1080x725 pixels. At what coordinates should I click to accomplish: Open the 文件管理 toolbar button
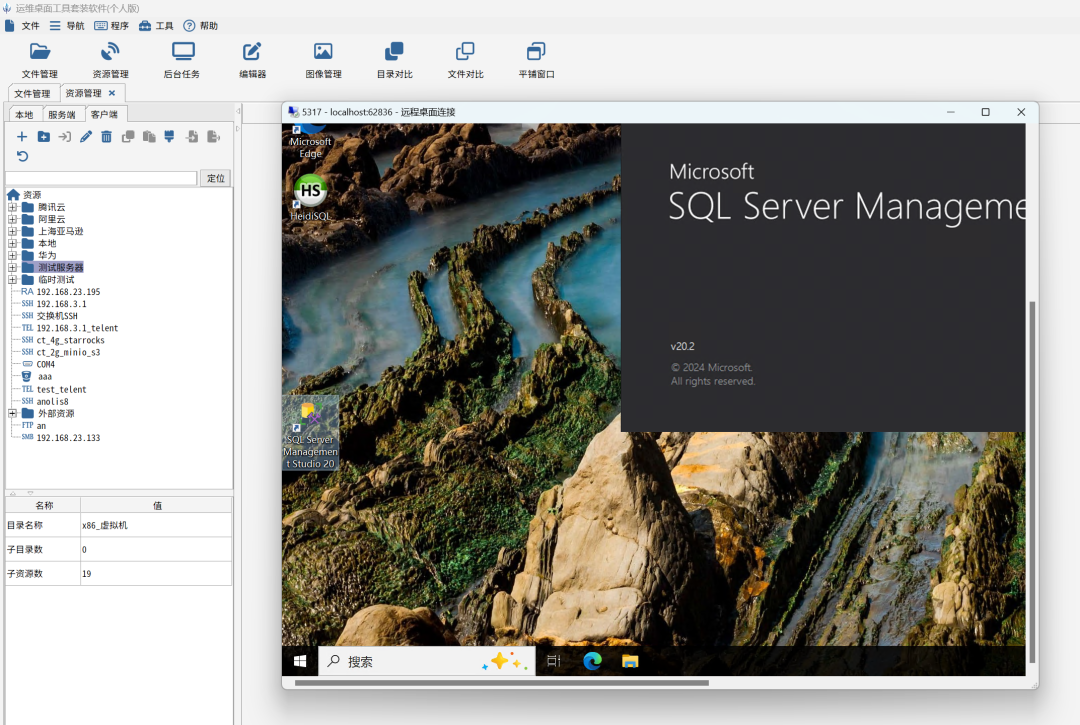click(39, 60)
